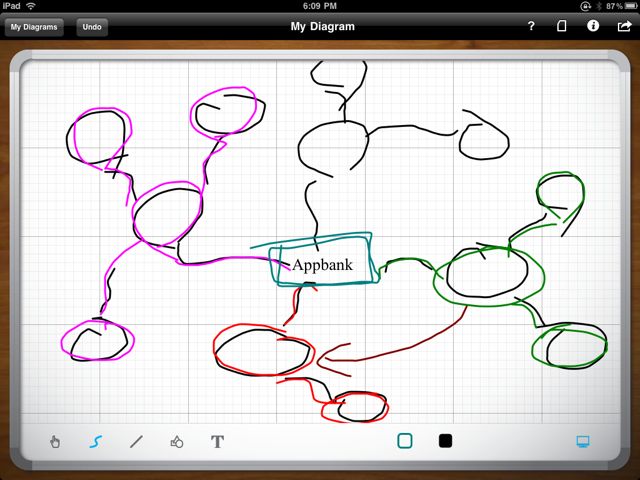640x480 pixels.
Task: Select the shapes tool
Action: (x=177, y=442)
